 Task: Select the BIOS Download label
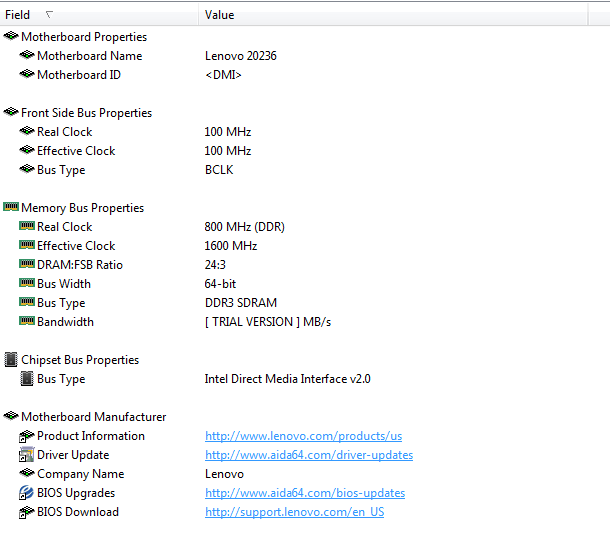click(78, 512)
